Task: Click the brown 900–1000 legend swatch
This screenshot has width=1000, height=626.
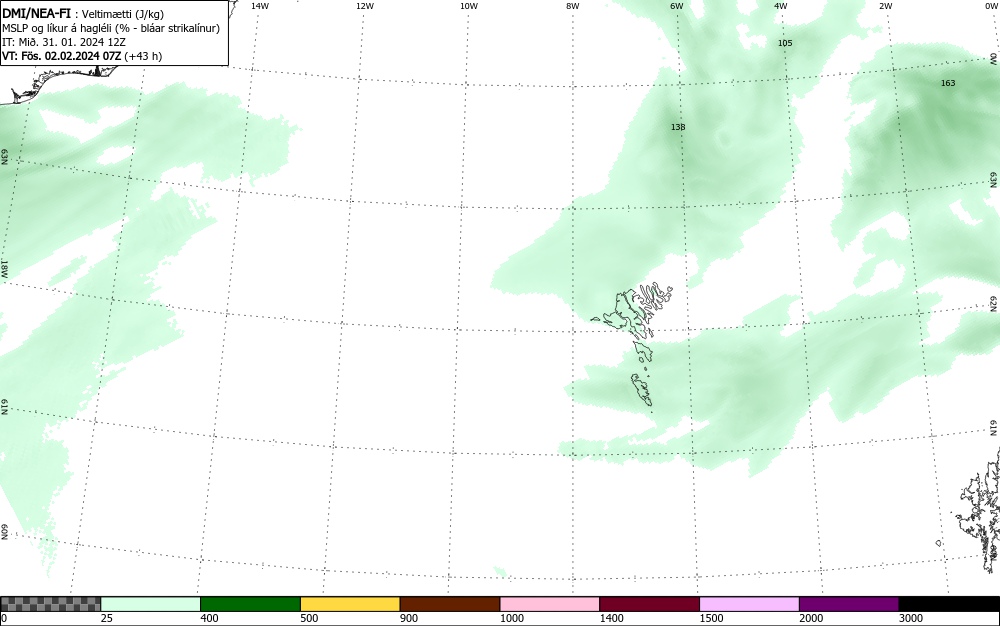Action: click(450, 604)
